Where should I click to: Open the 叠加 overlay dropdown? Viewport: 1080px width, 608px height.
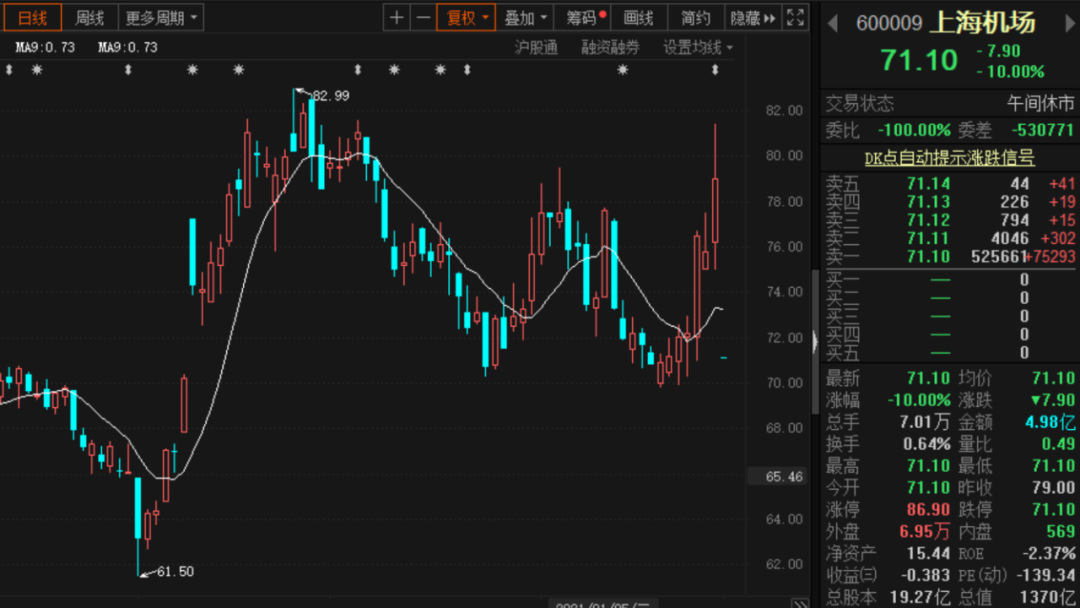pyautogui.click(x=525, y=18)
